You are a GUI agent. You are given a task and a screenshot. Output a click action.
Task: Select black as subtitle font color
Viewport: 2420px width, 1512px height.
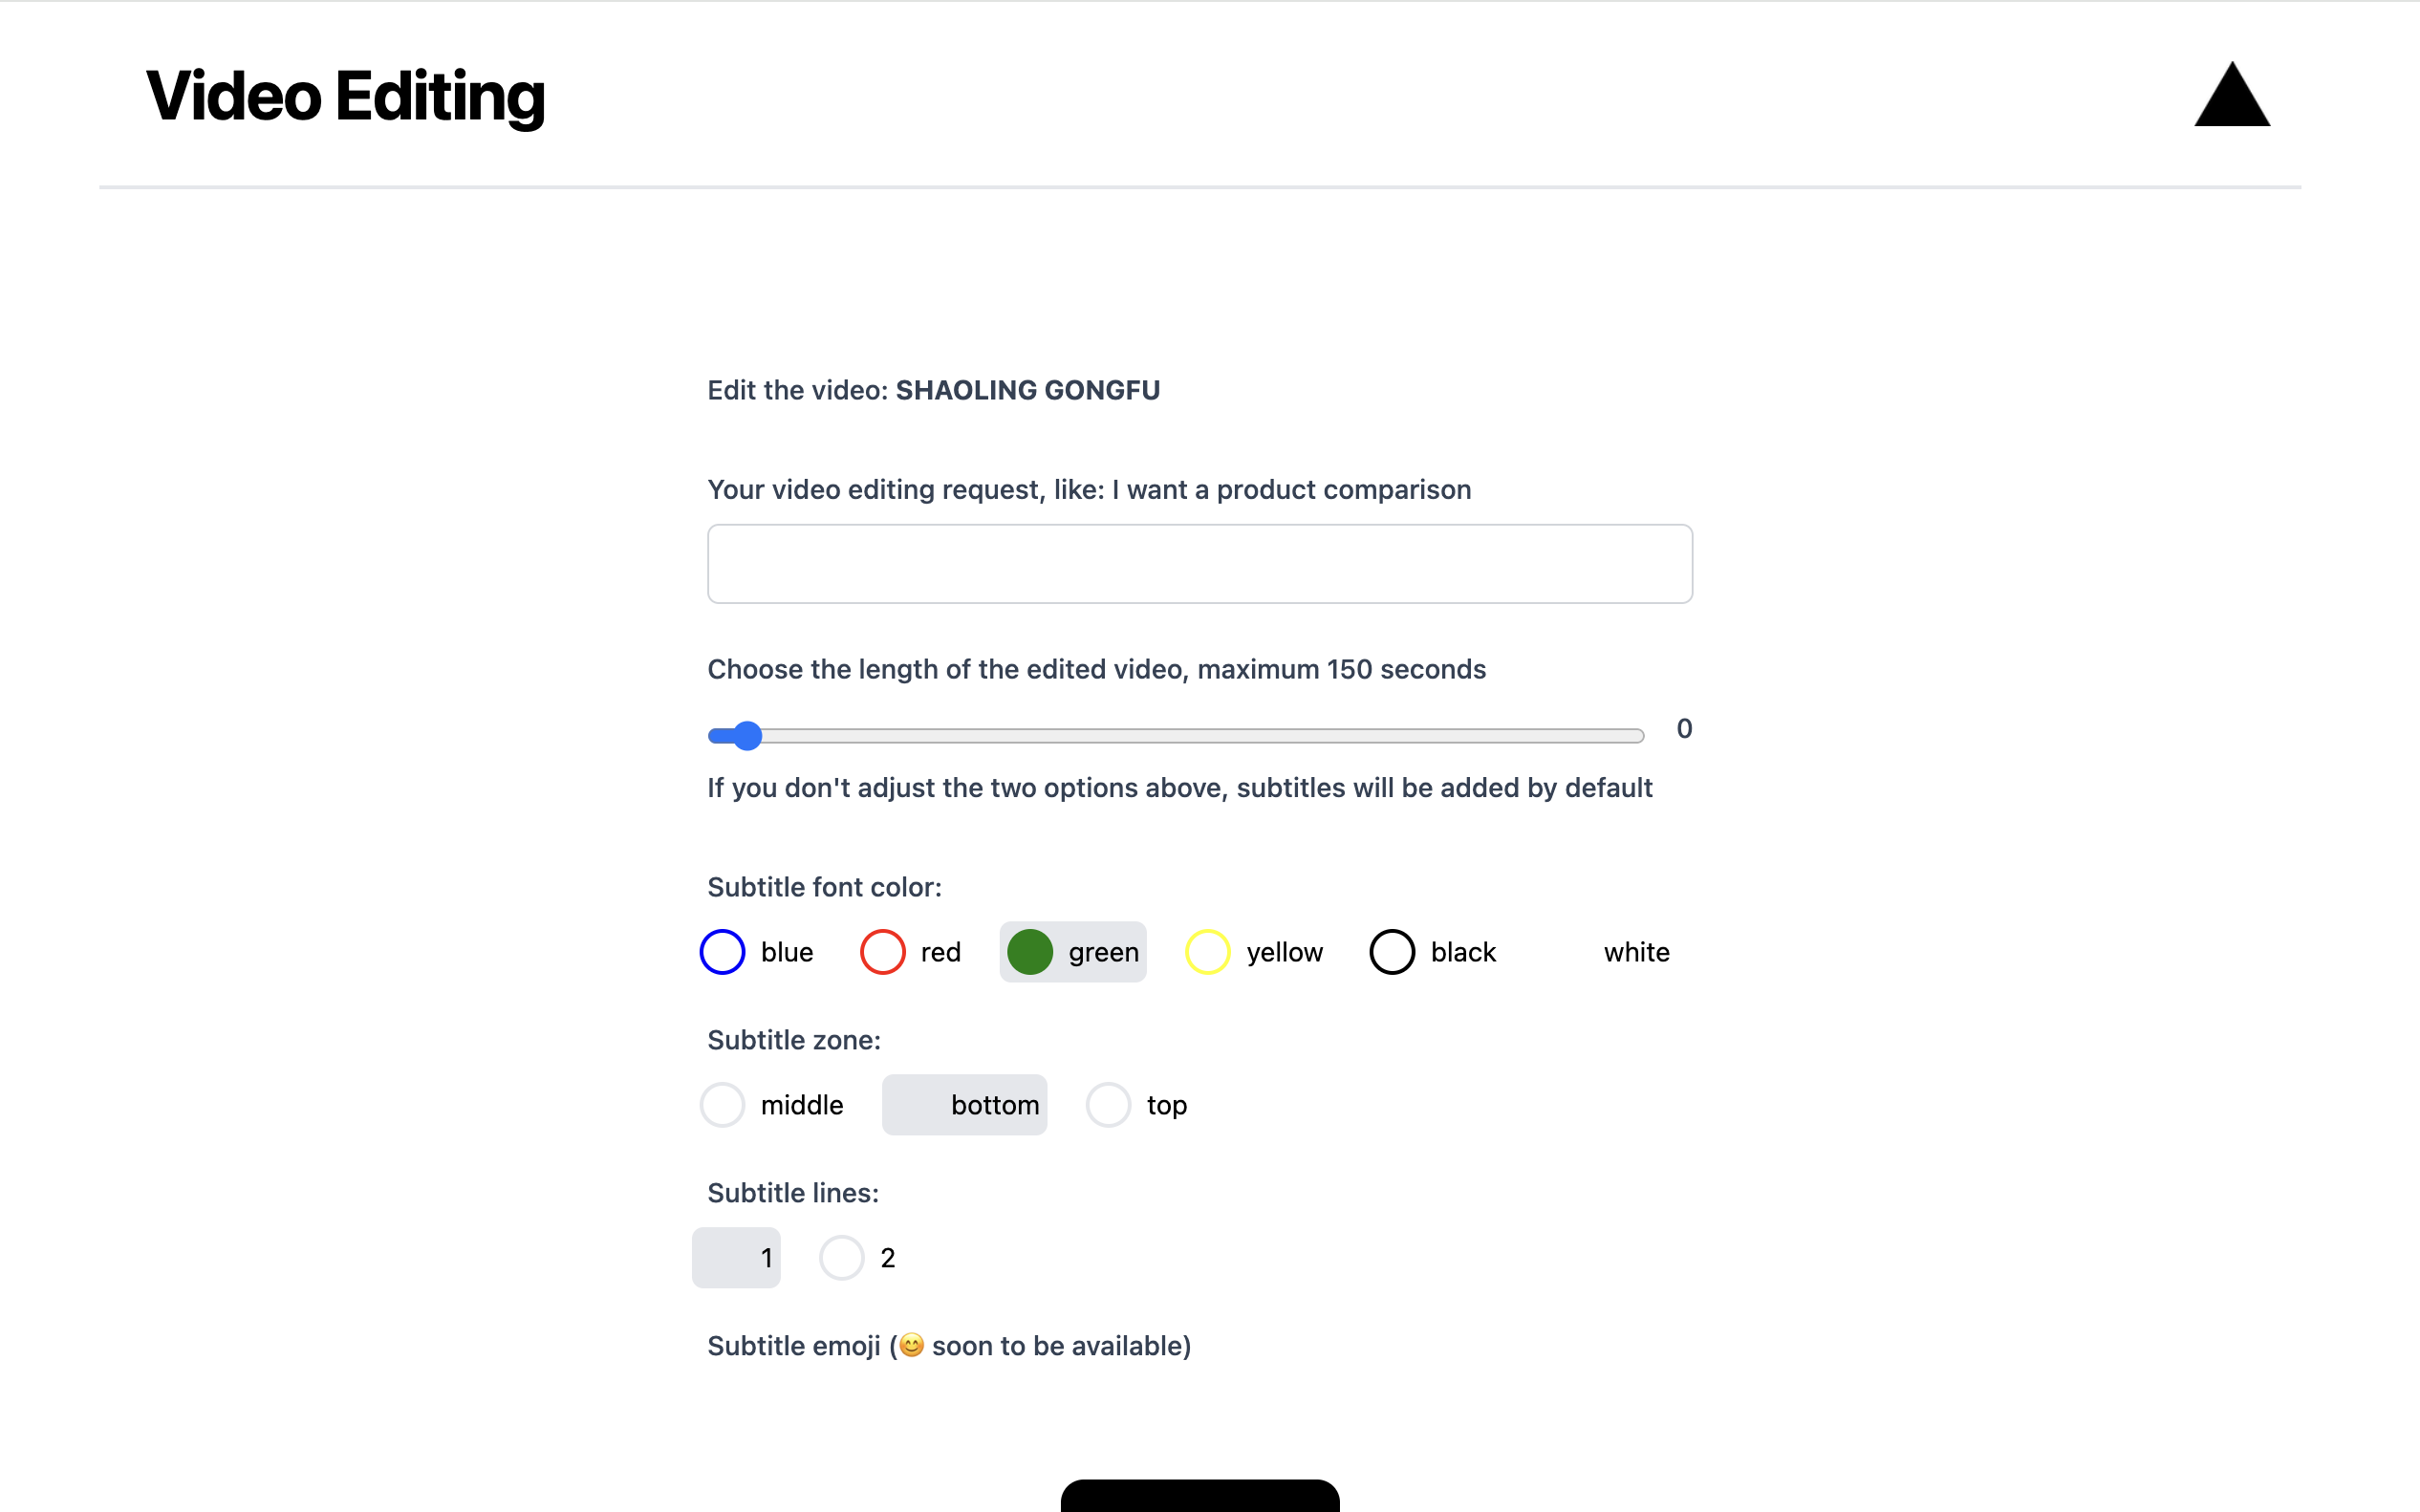click(x=1391, y=951)
